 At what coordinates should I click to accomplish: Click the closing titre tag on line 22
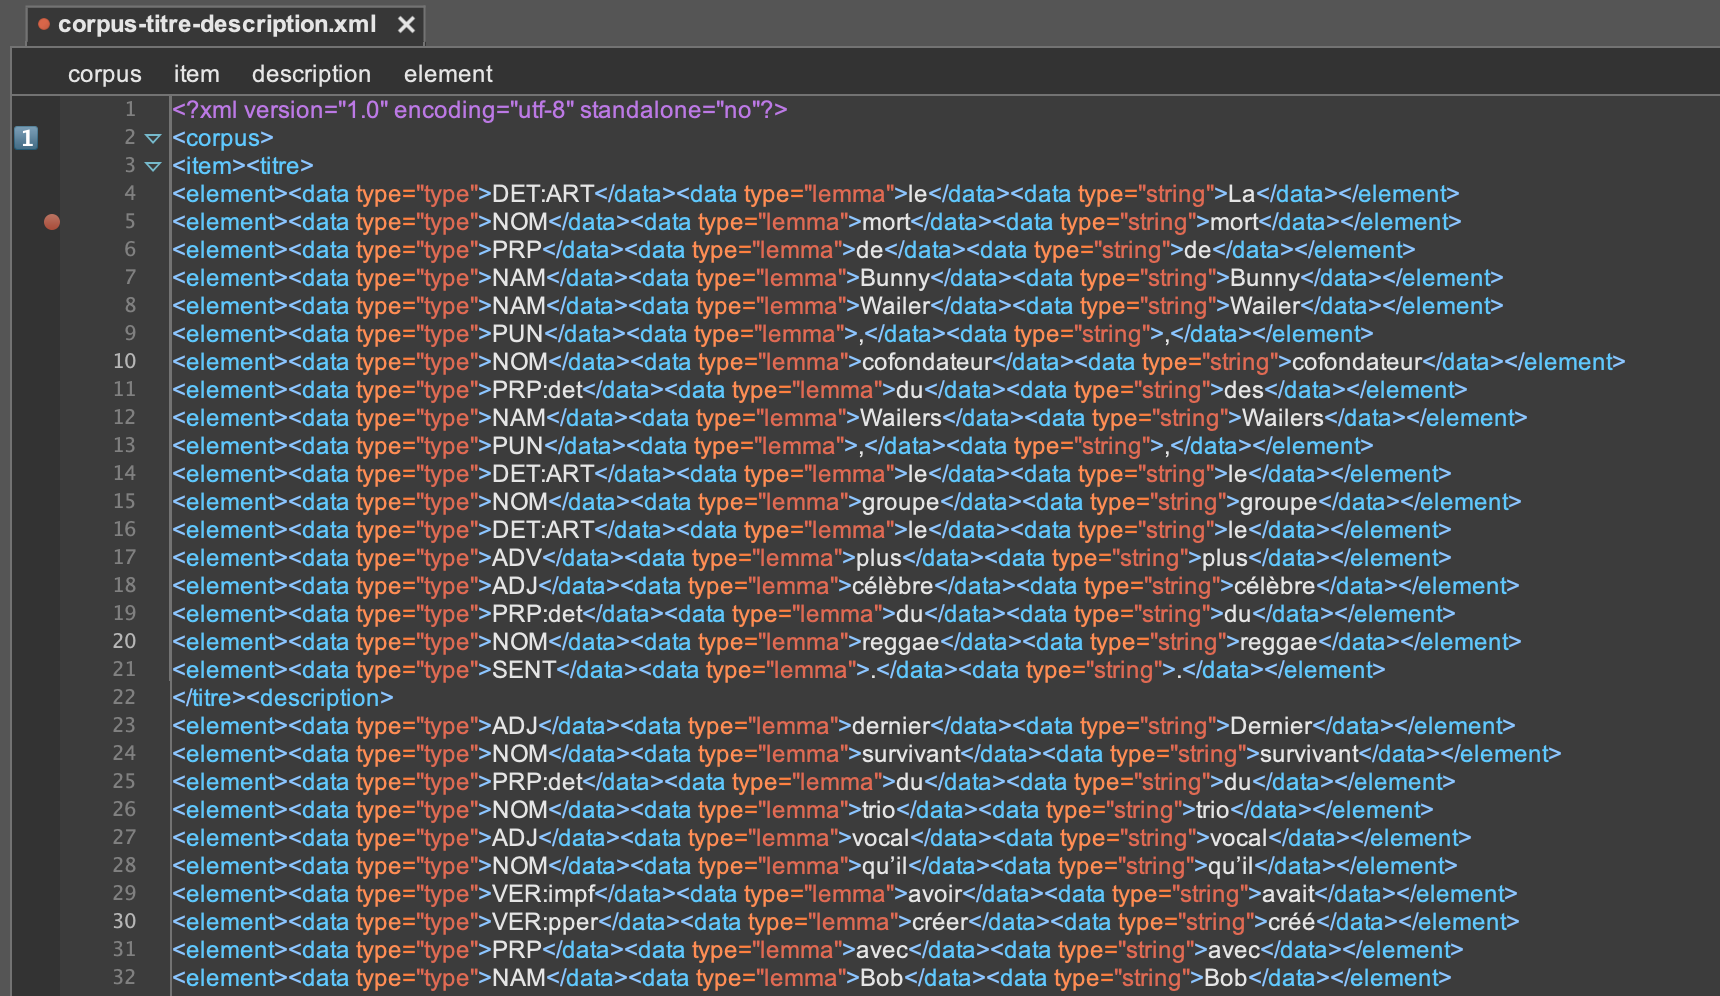tap(209, 698)
